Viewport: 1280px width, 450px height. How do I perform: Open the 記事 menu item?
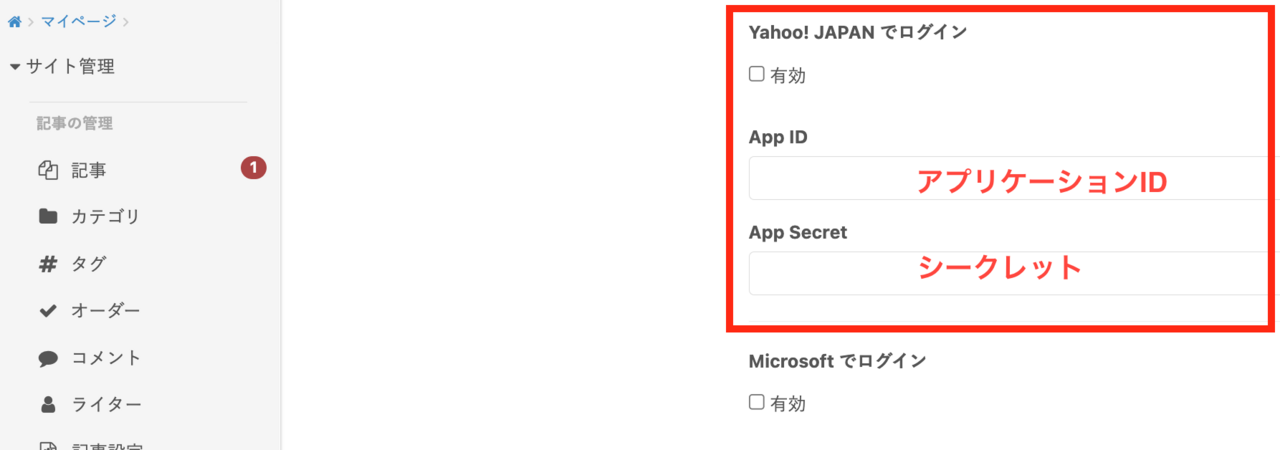89,170
